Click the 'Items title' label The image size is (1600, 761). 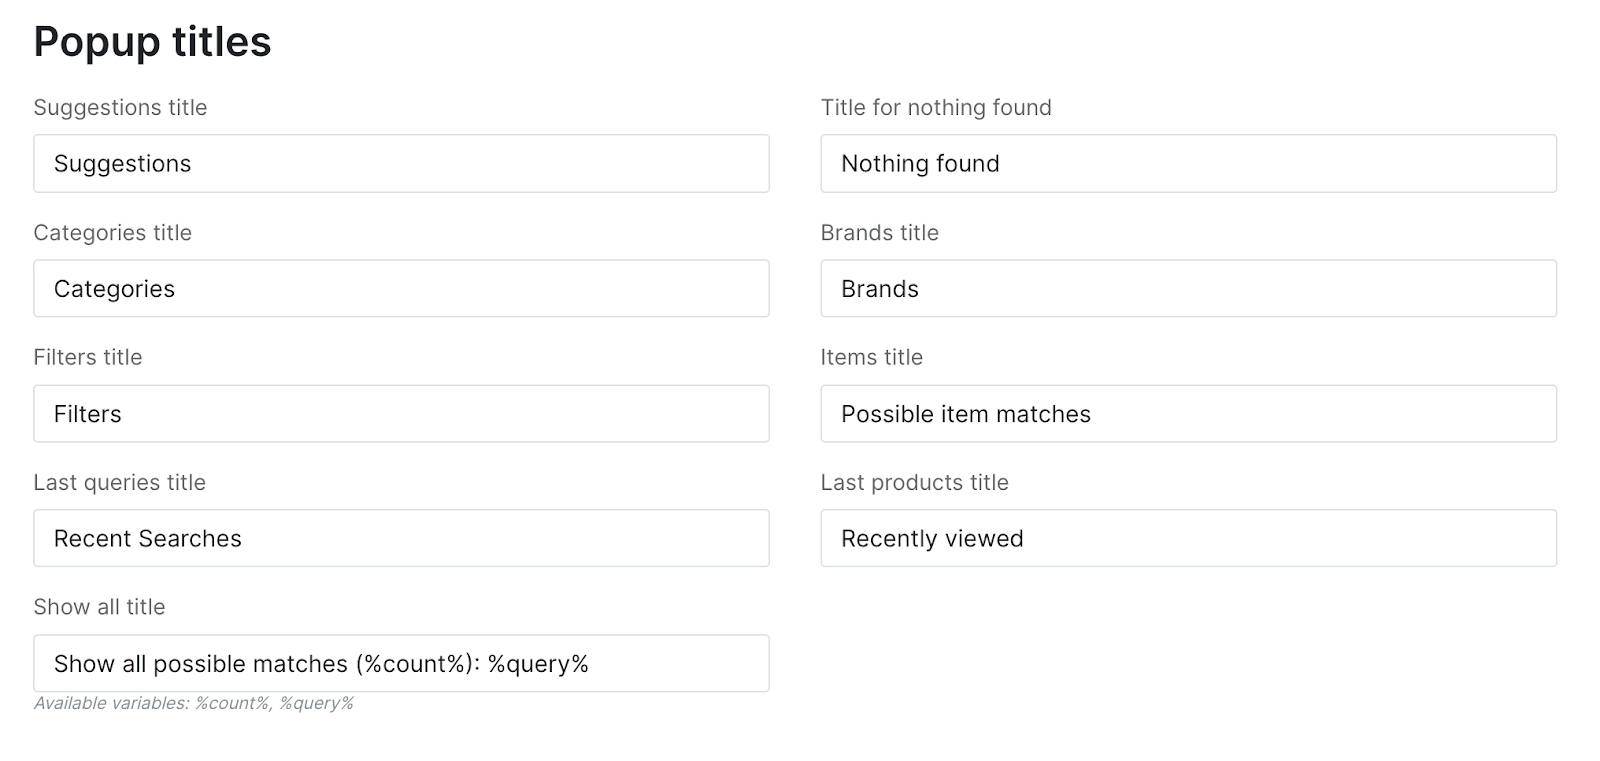[x=871, y=358]
